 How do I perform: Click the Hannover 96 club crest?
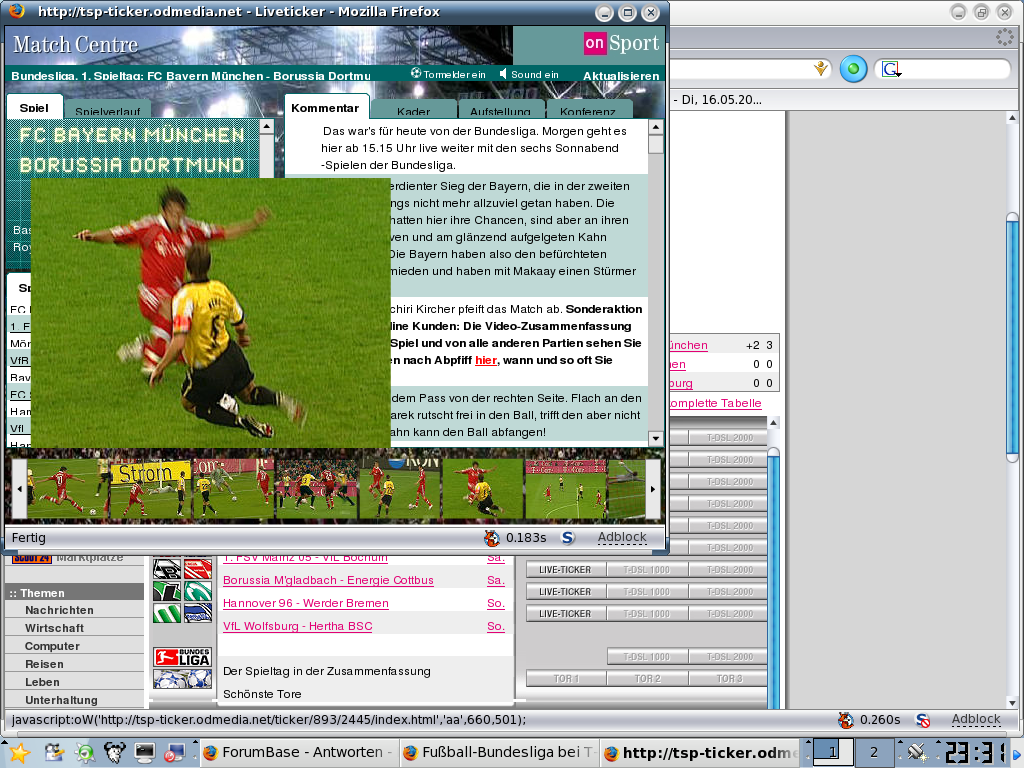167,591
